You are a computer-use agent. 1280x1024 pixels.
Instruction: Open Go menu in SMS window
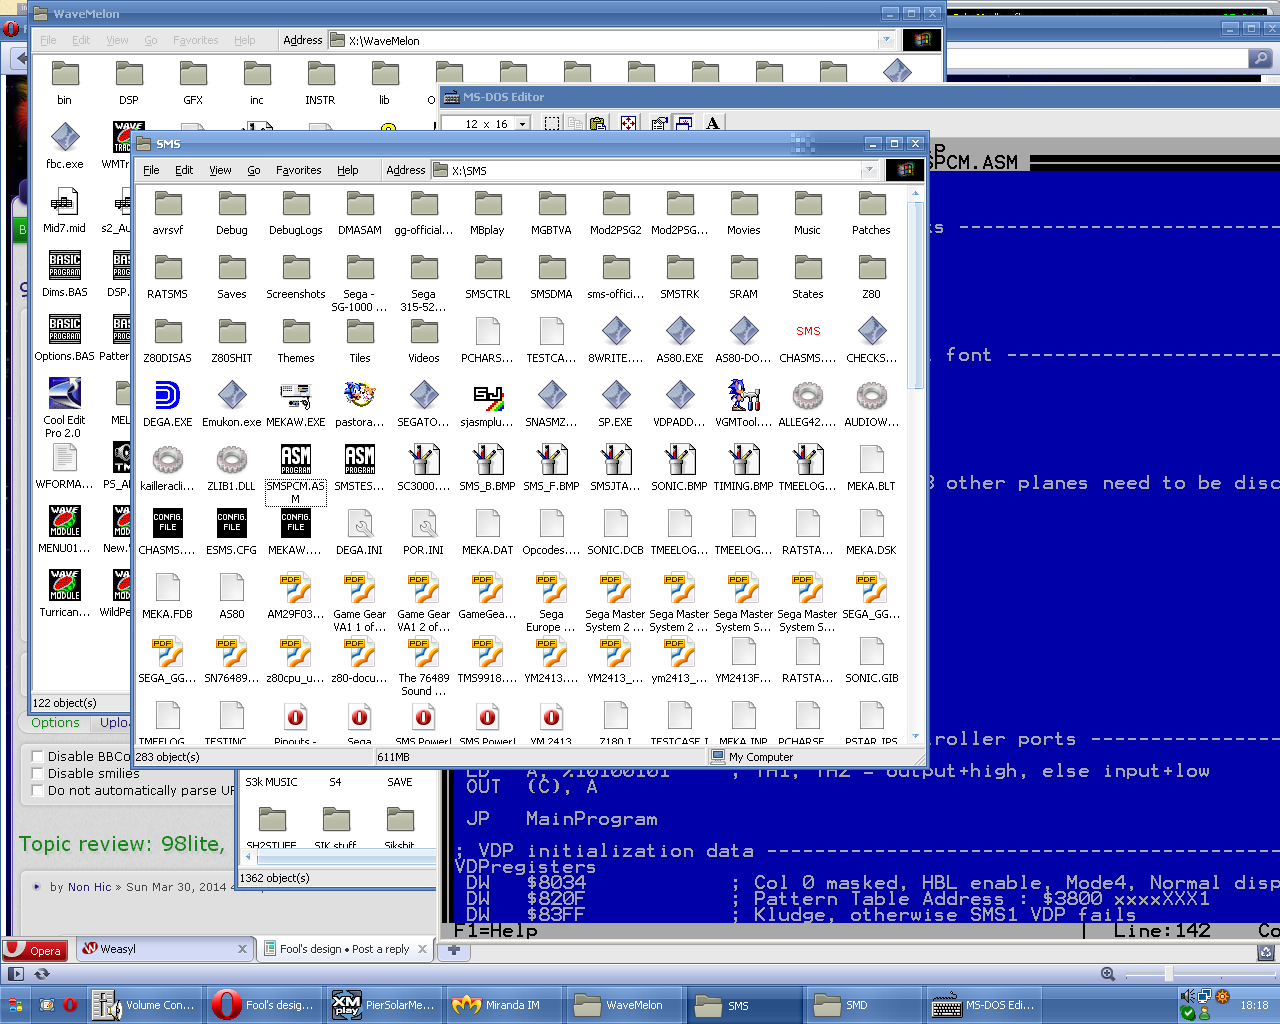254,170
